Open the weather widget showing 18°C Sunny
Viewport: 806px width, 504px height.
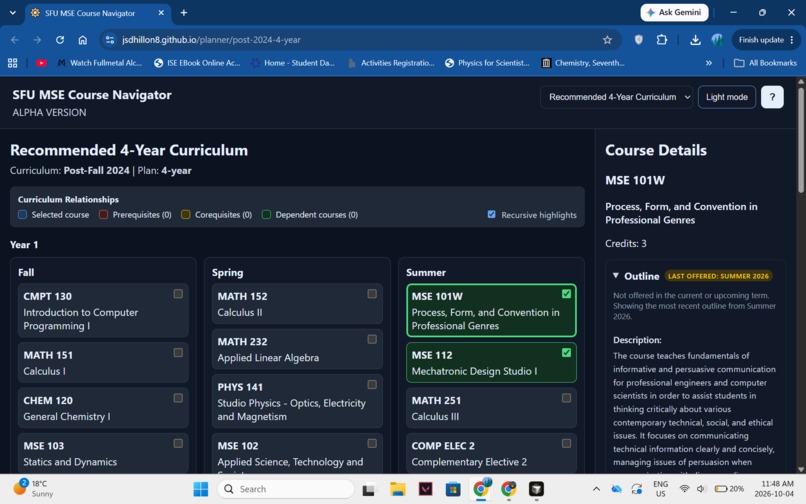33,488
